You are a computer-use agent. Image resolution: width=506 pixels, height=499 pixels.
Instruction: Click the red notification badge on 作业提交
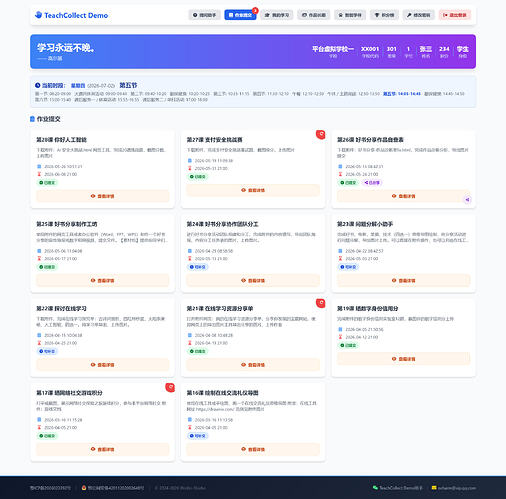pyautogui.click(x=255, y=11)
